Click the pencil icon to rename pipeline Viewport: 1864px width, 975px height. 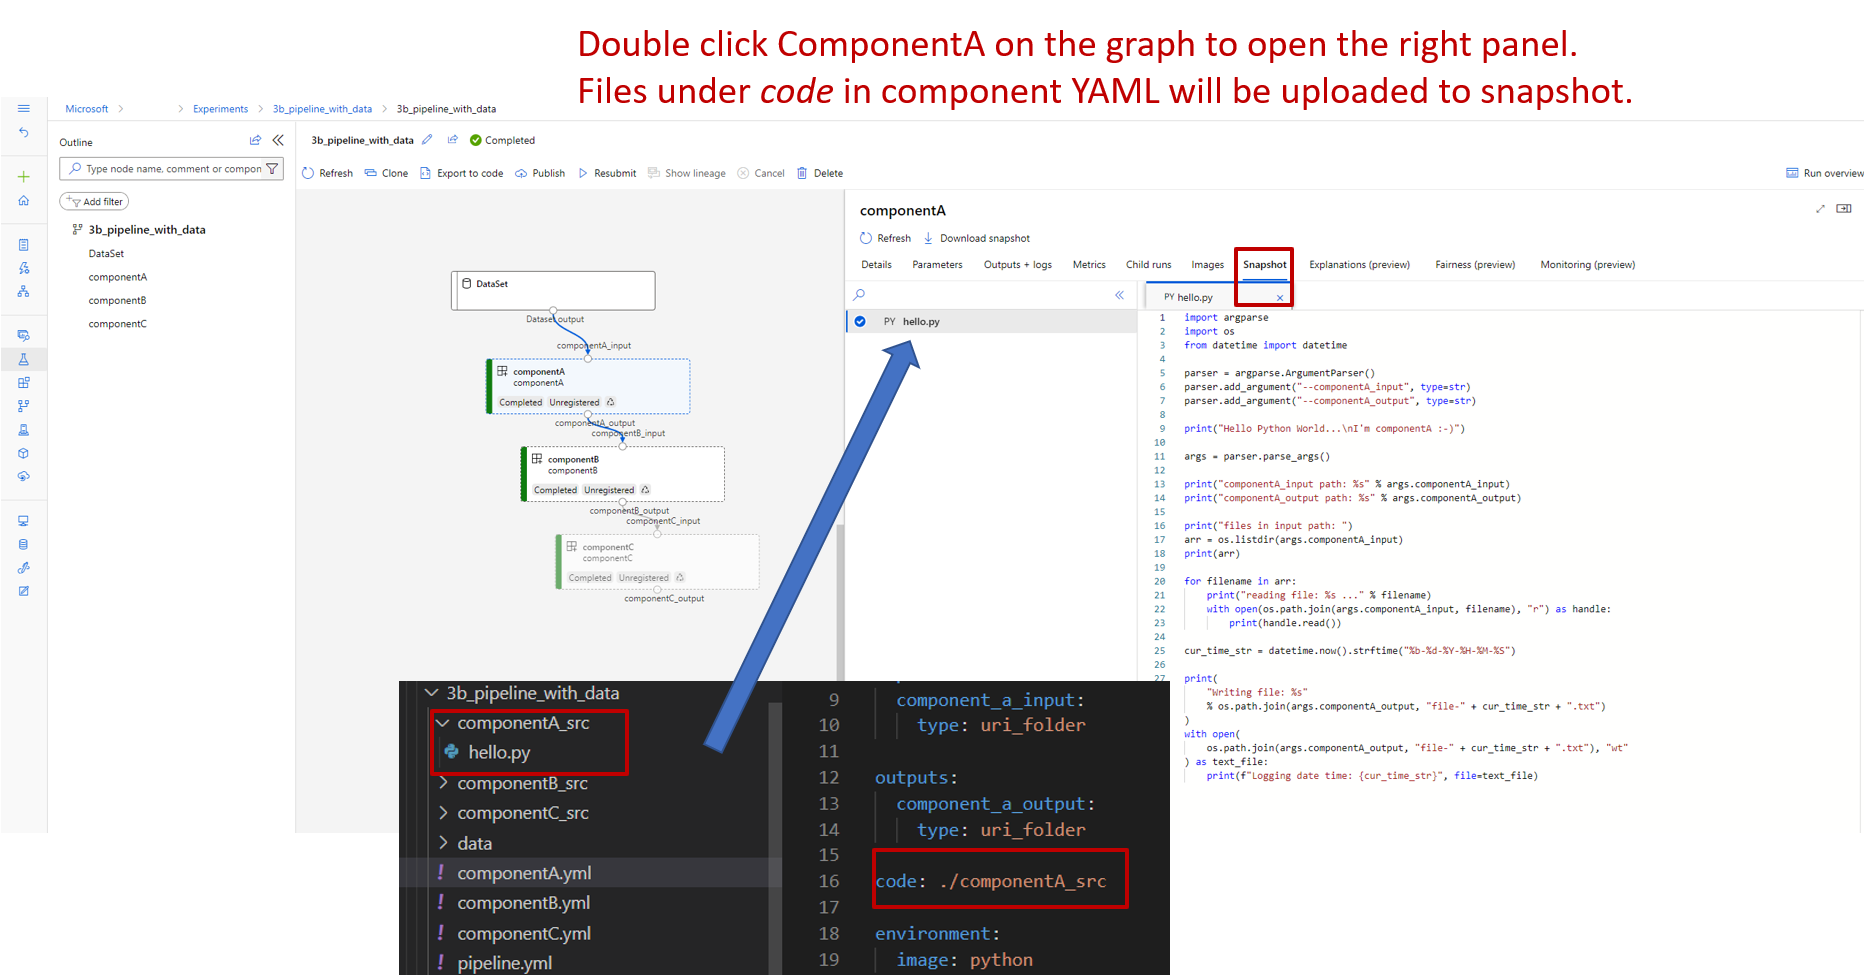[x=427, y=140]
